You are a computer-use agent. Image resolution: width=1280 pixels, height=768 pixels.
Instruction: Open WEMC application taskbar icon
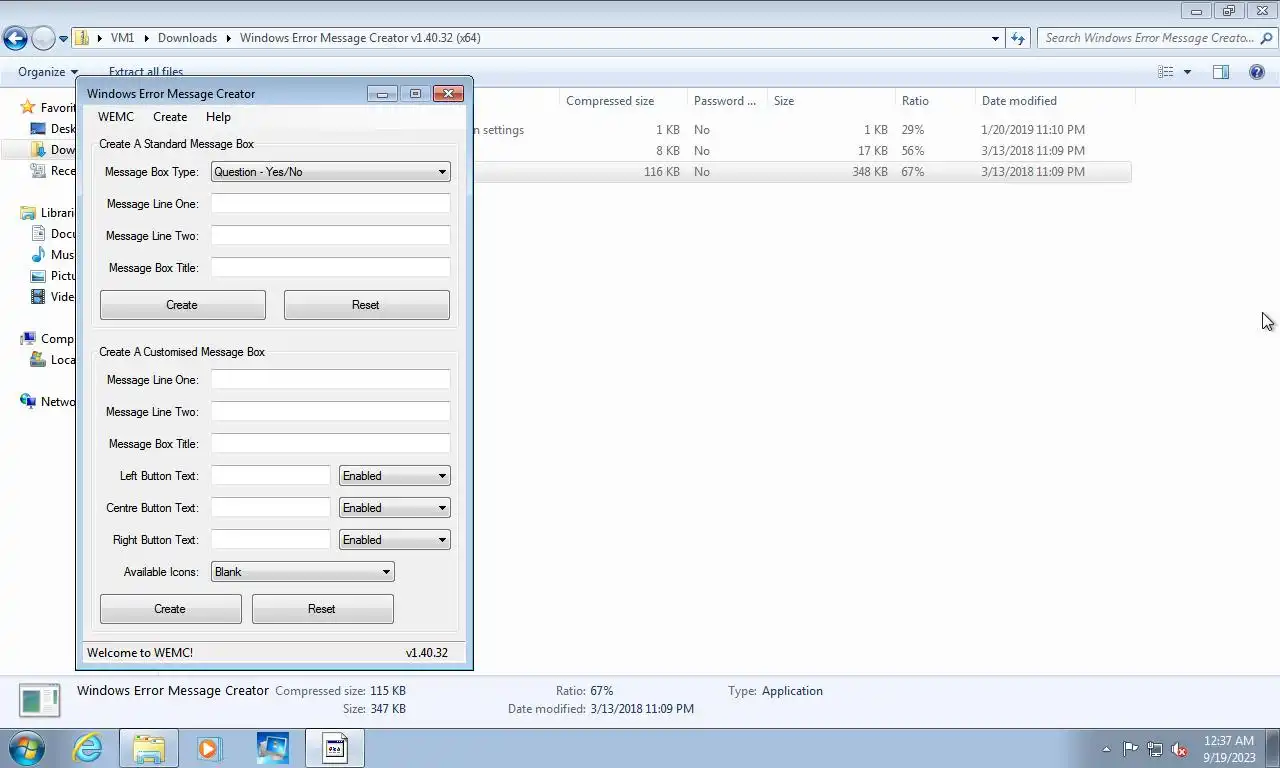click(335, 748)
